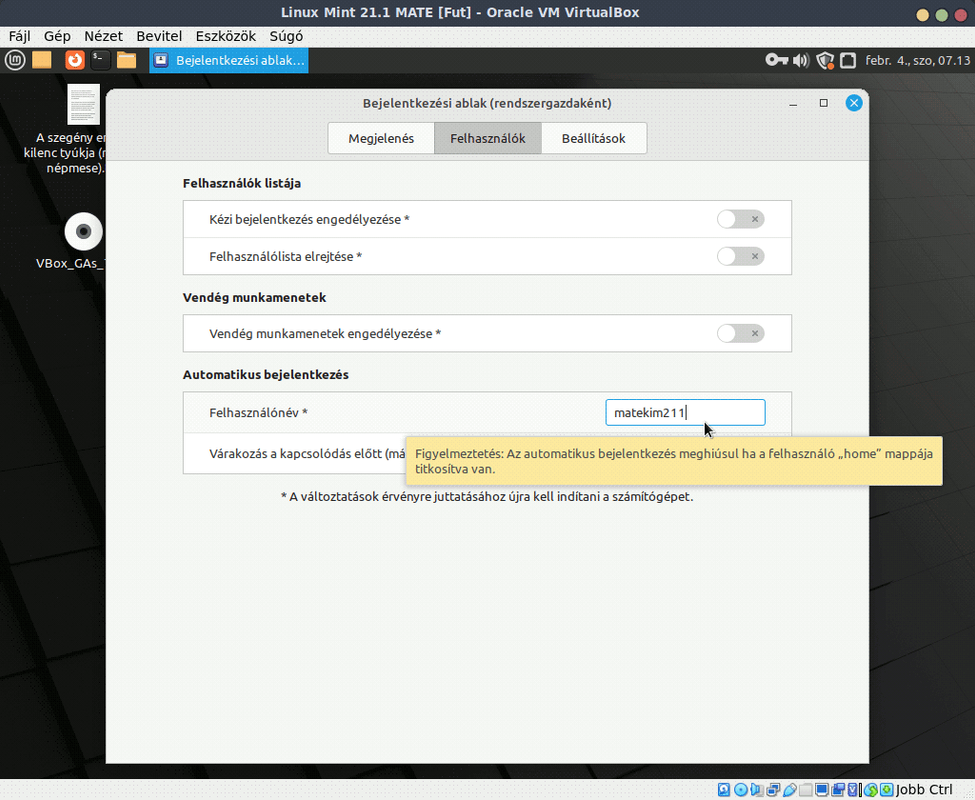Open the file manager folder icon

click(126, 60)
